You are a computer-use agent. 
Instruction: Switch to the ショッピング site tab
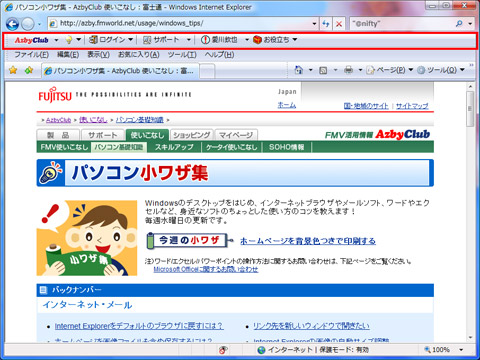coord(192,135)
